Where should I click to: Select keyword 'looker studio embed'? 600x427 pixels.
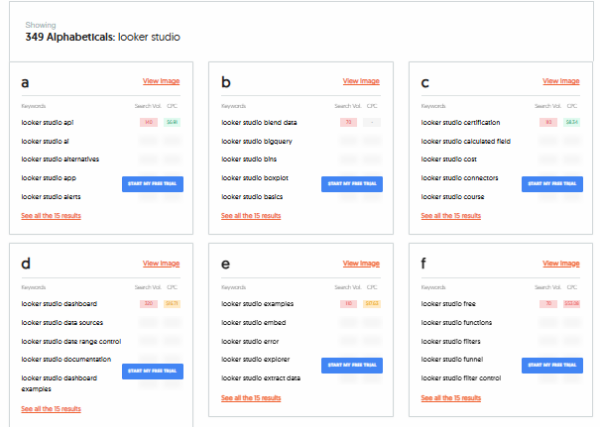253,323
